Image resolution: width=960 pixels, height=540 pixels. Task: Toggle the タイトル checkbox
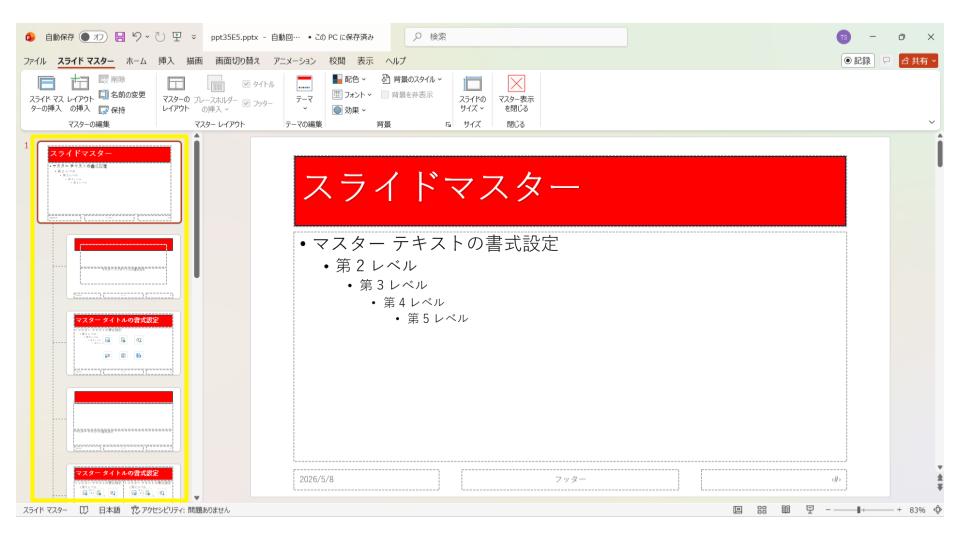[259, 84]
